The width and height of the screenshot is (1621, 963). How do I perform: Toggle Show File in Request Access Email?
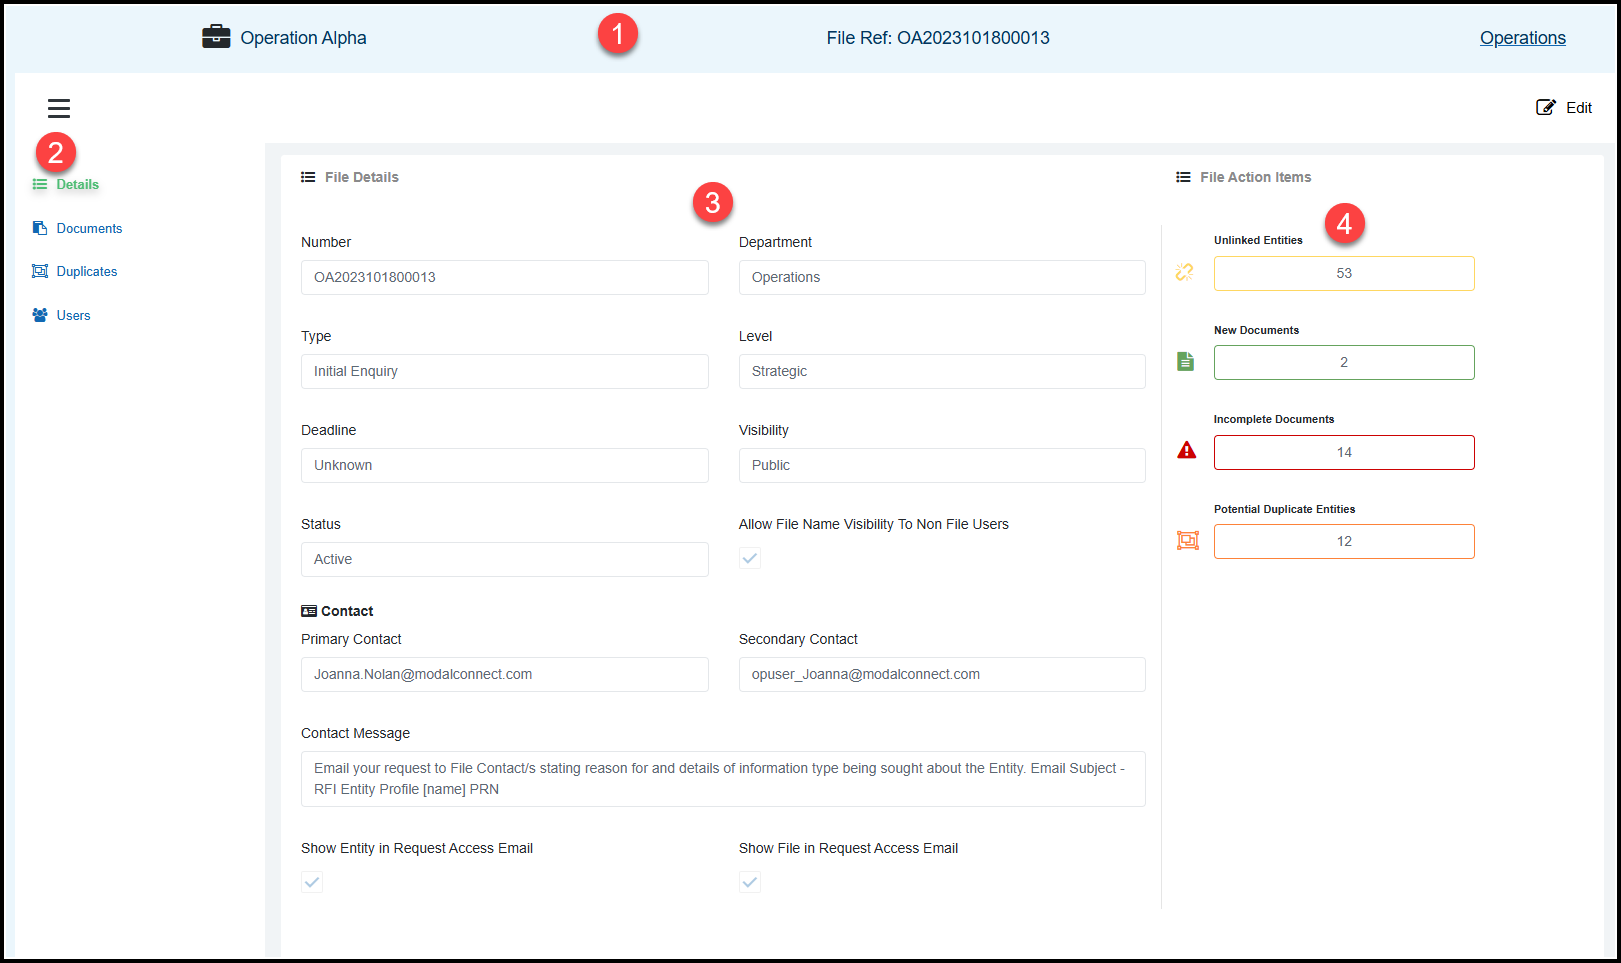click(x=750, y=882)
